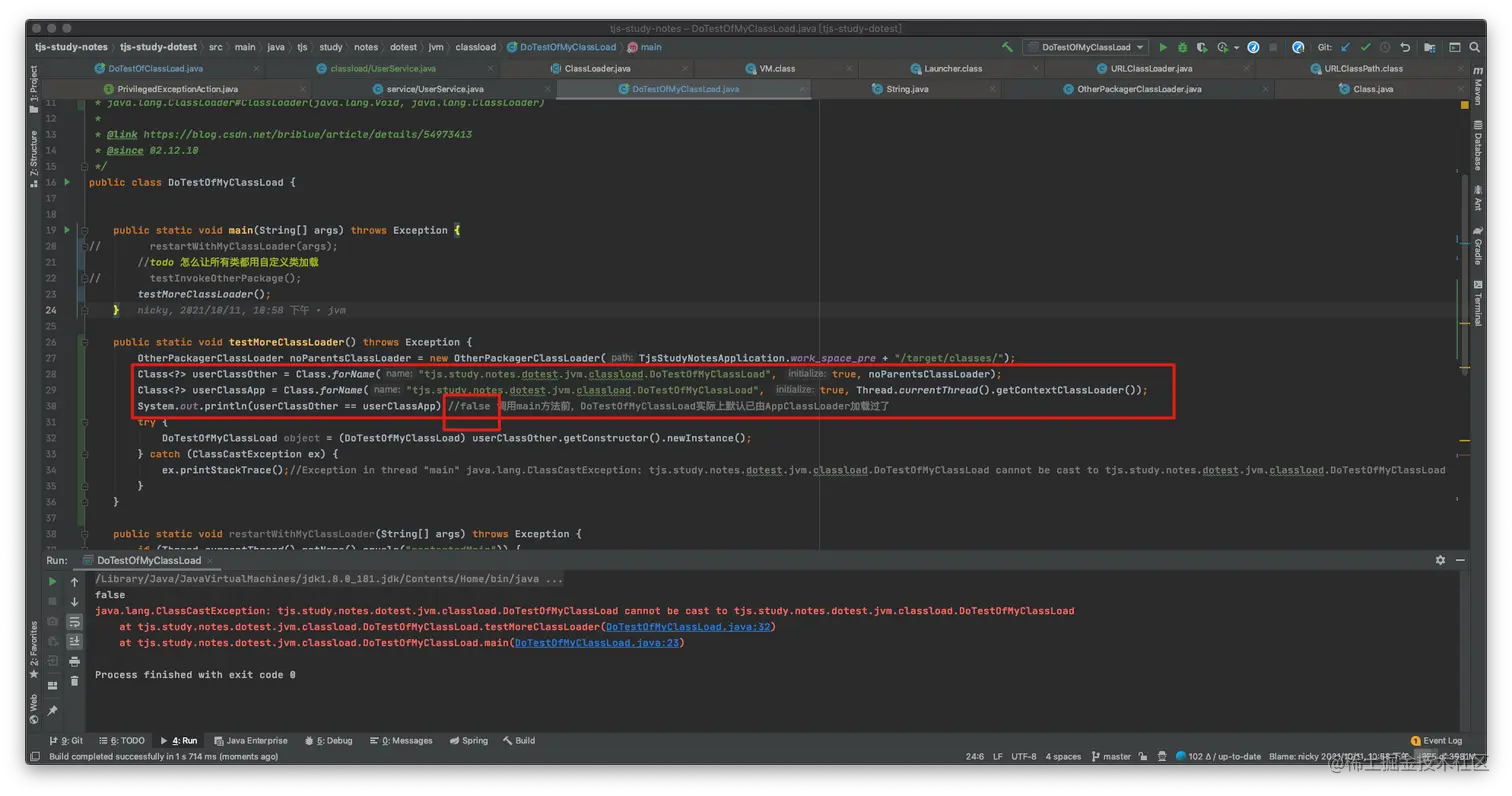Toggle the Project tool window stripe button

pyautogui.click(x=34, y=88)
